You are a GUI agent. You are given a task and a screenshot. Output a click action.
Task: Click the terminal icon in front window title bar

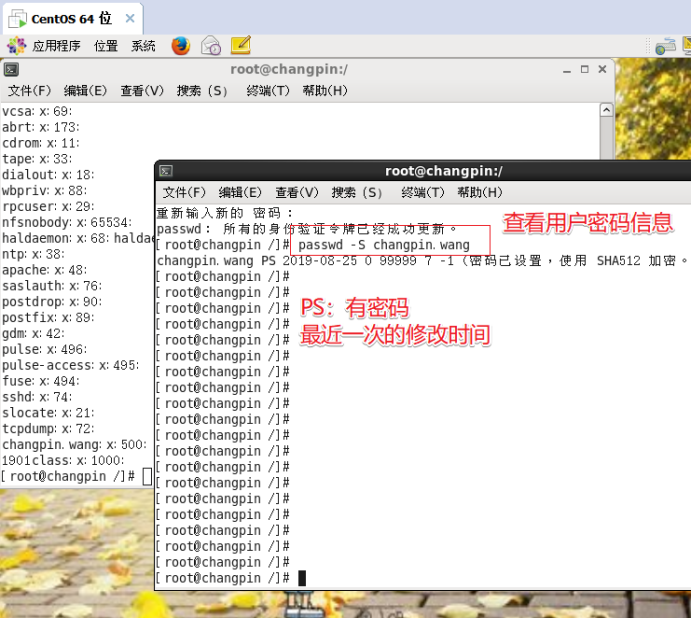coord(166,171)
